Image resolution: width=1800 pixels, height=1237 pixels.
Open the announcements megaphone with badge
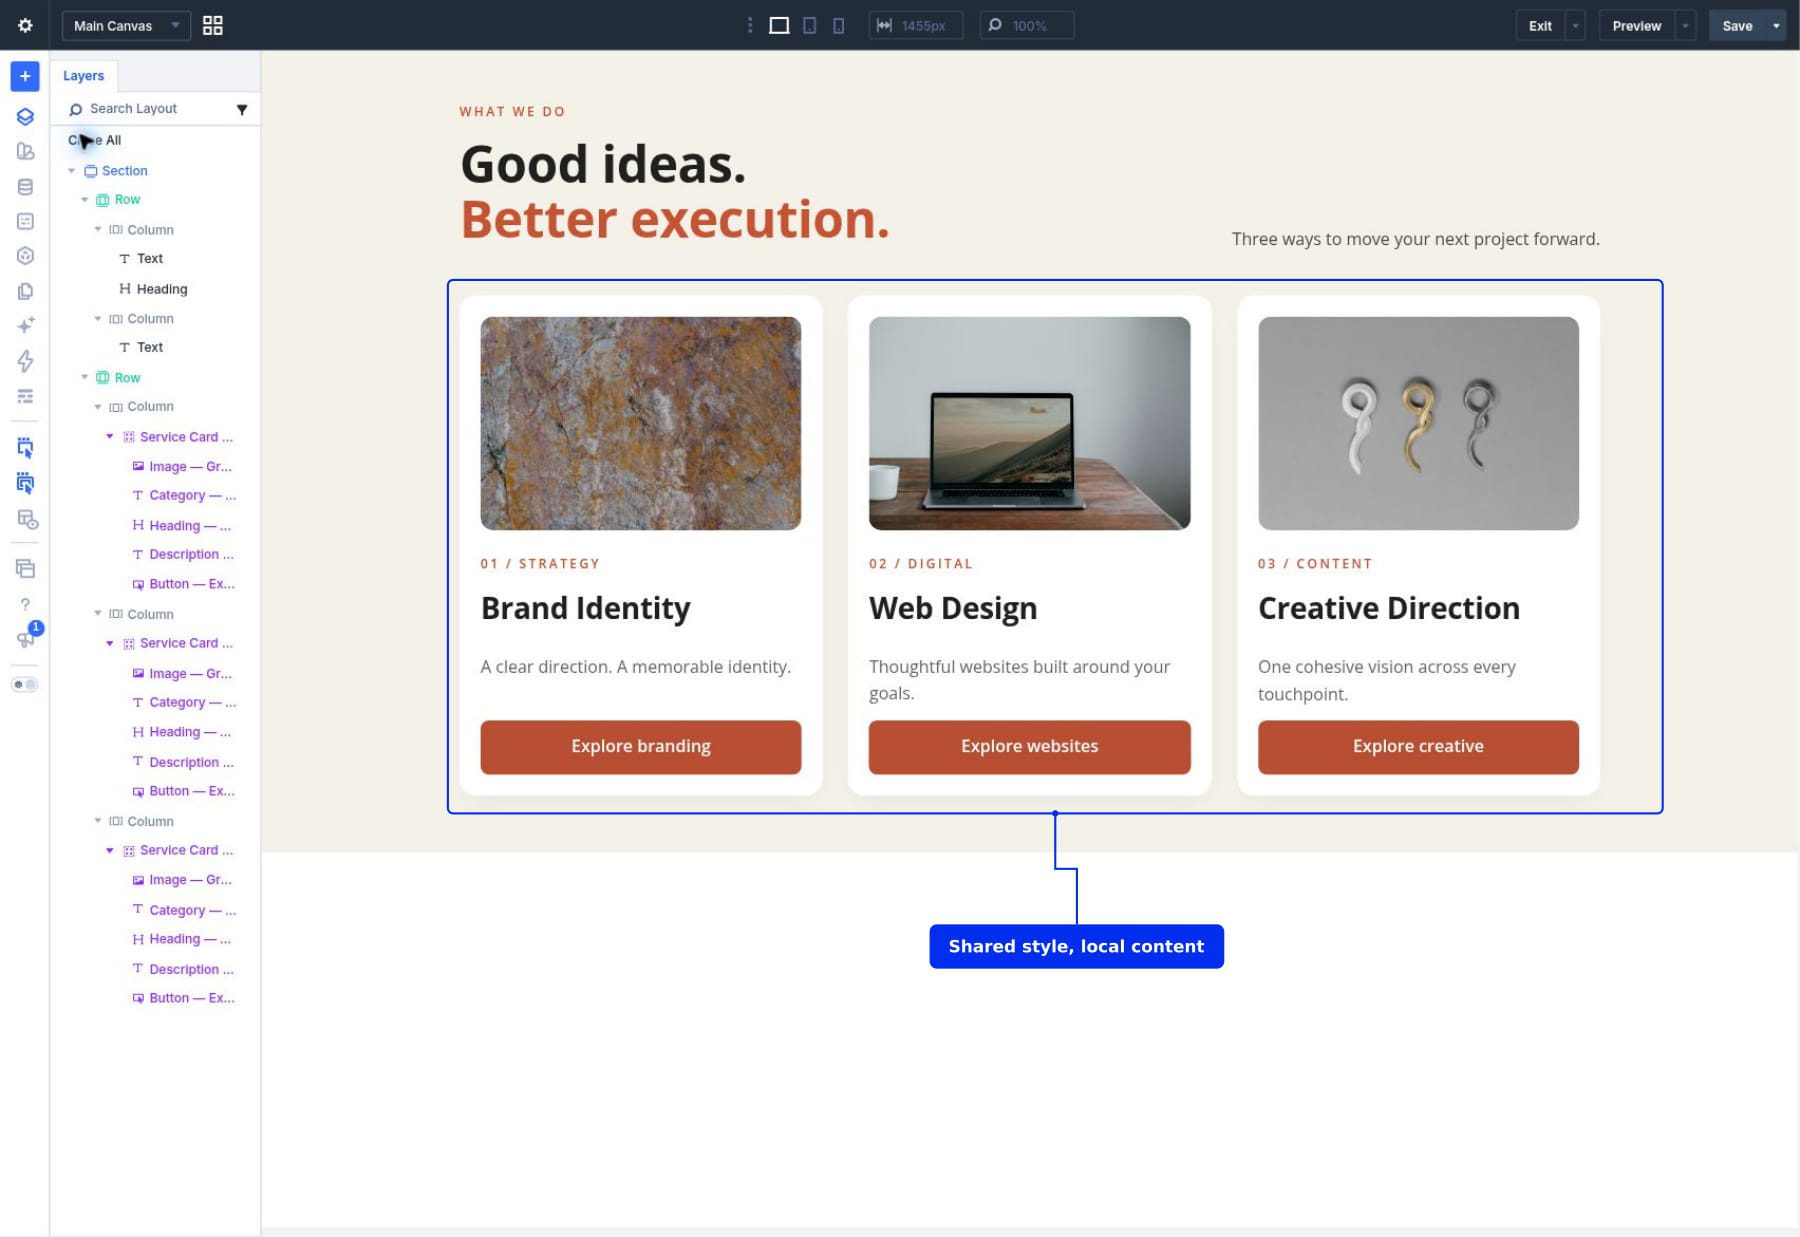tap(27, 637)
